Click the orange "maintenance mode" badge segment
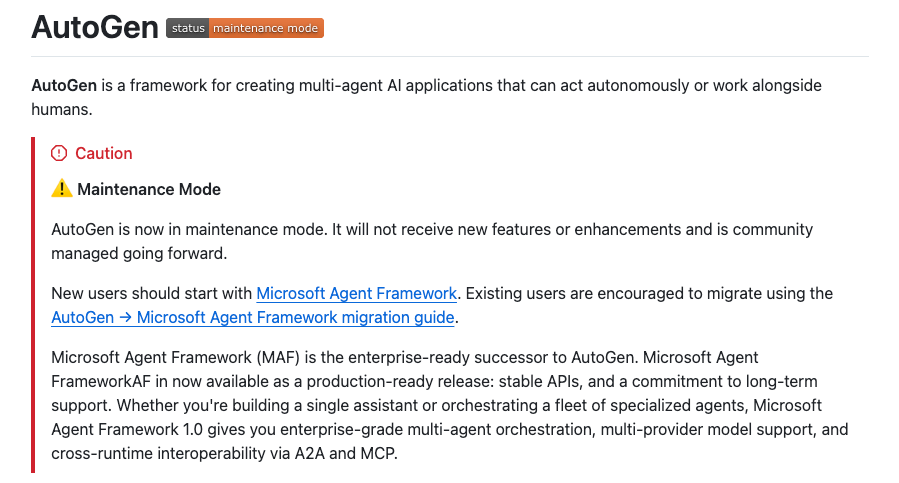Image resolution: width=899 pixels, height=483 pixels. click(266, 28)
